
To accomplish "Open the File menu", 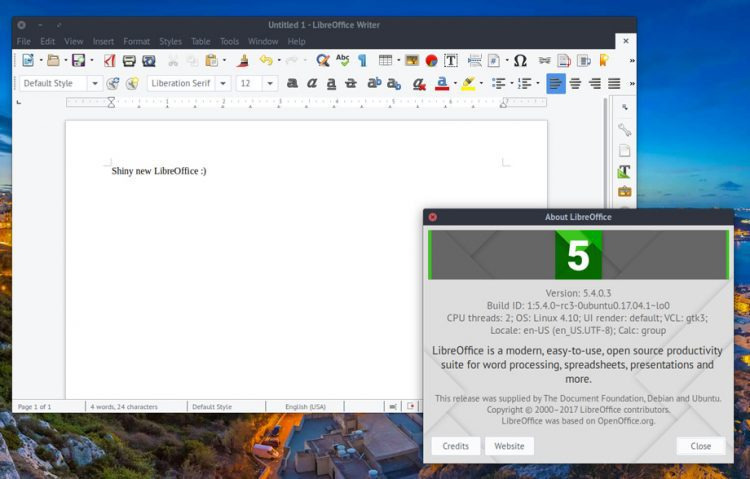I will [x=23, y=42].
